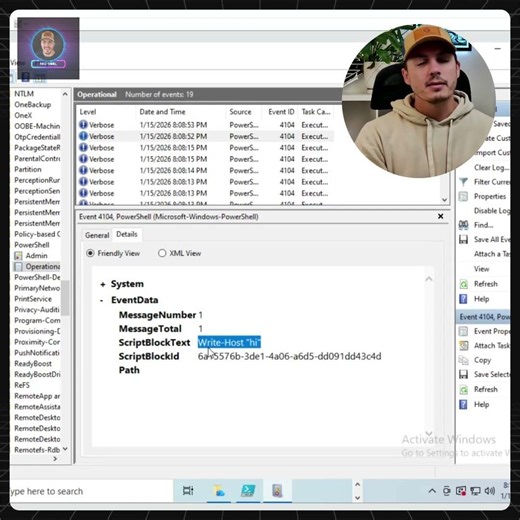Click the Find binoculars icon
This screenshot has width=520, height=520.
pos(463,225)
